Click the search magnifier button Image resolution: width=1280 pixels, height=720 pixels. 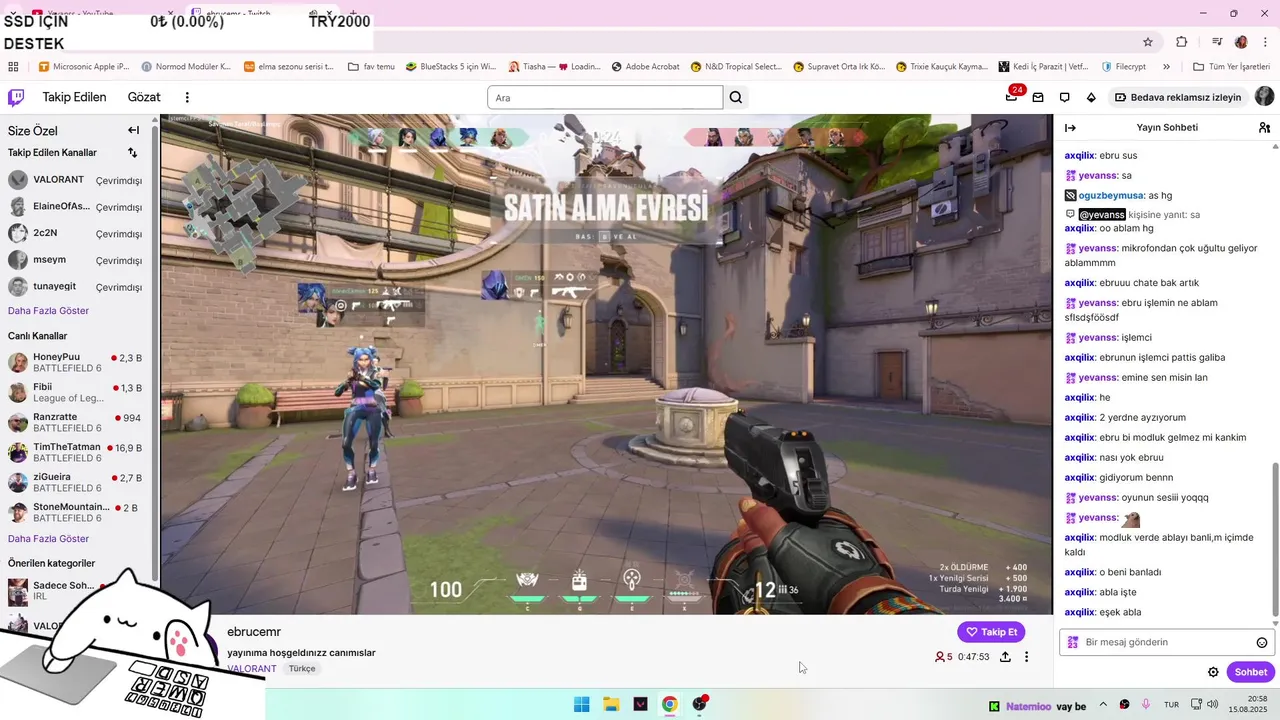(736, 97)
